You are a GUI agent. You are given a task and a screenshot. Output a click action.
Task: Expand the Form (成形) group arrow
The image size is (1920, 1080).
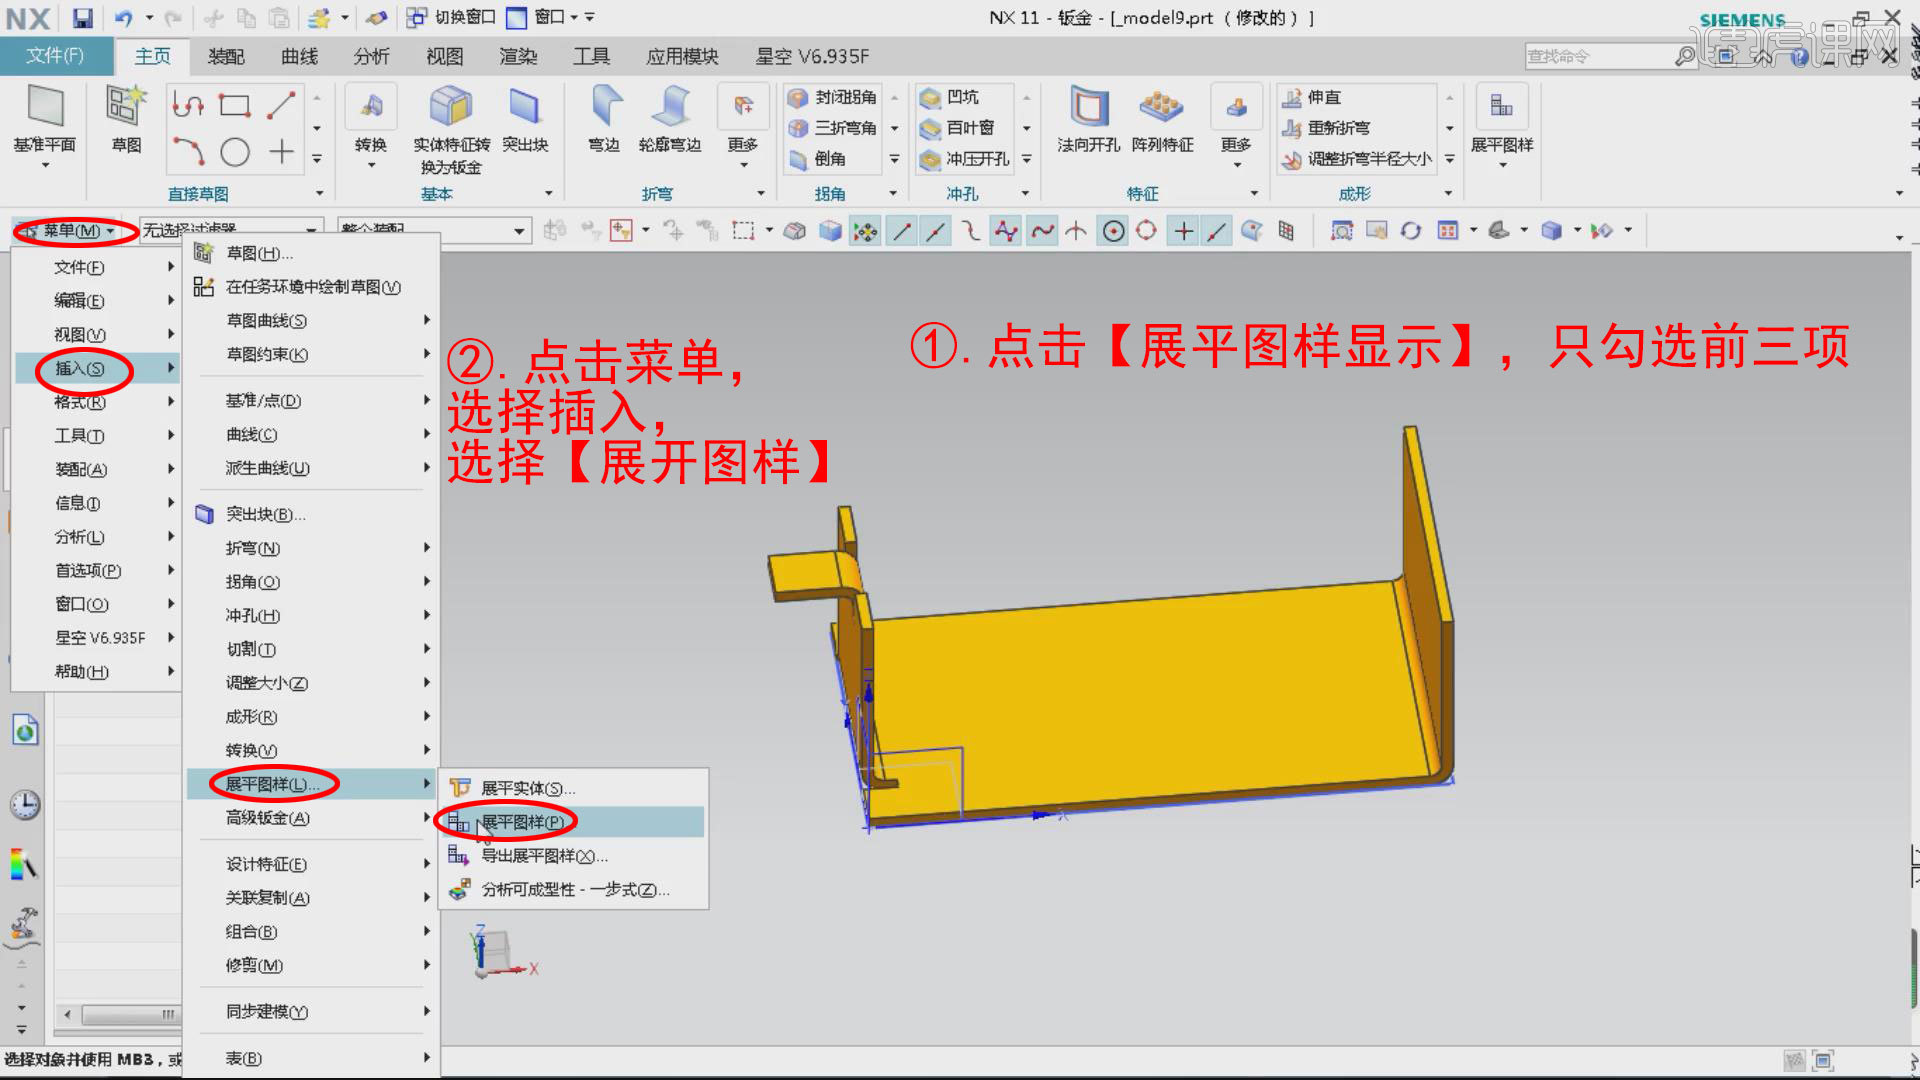(x=1448, y=193)
